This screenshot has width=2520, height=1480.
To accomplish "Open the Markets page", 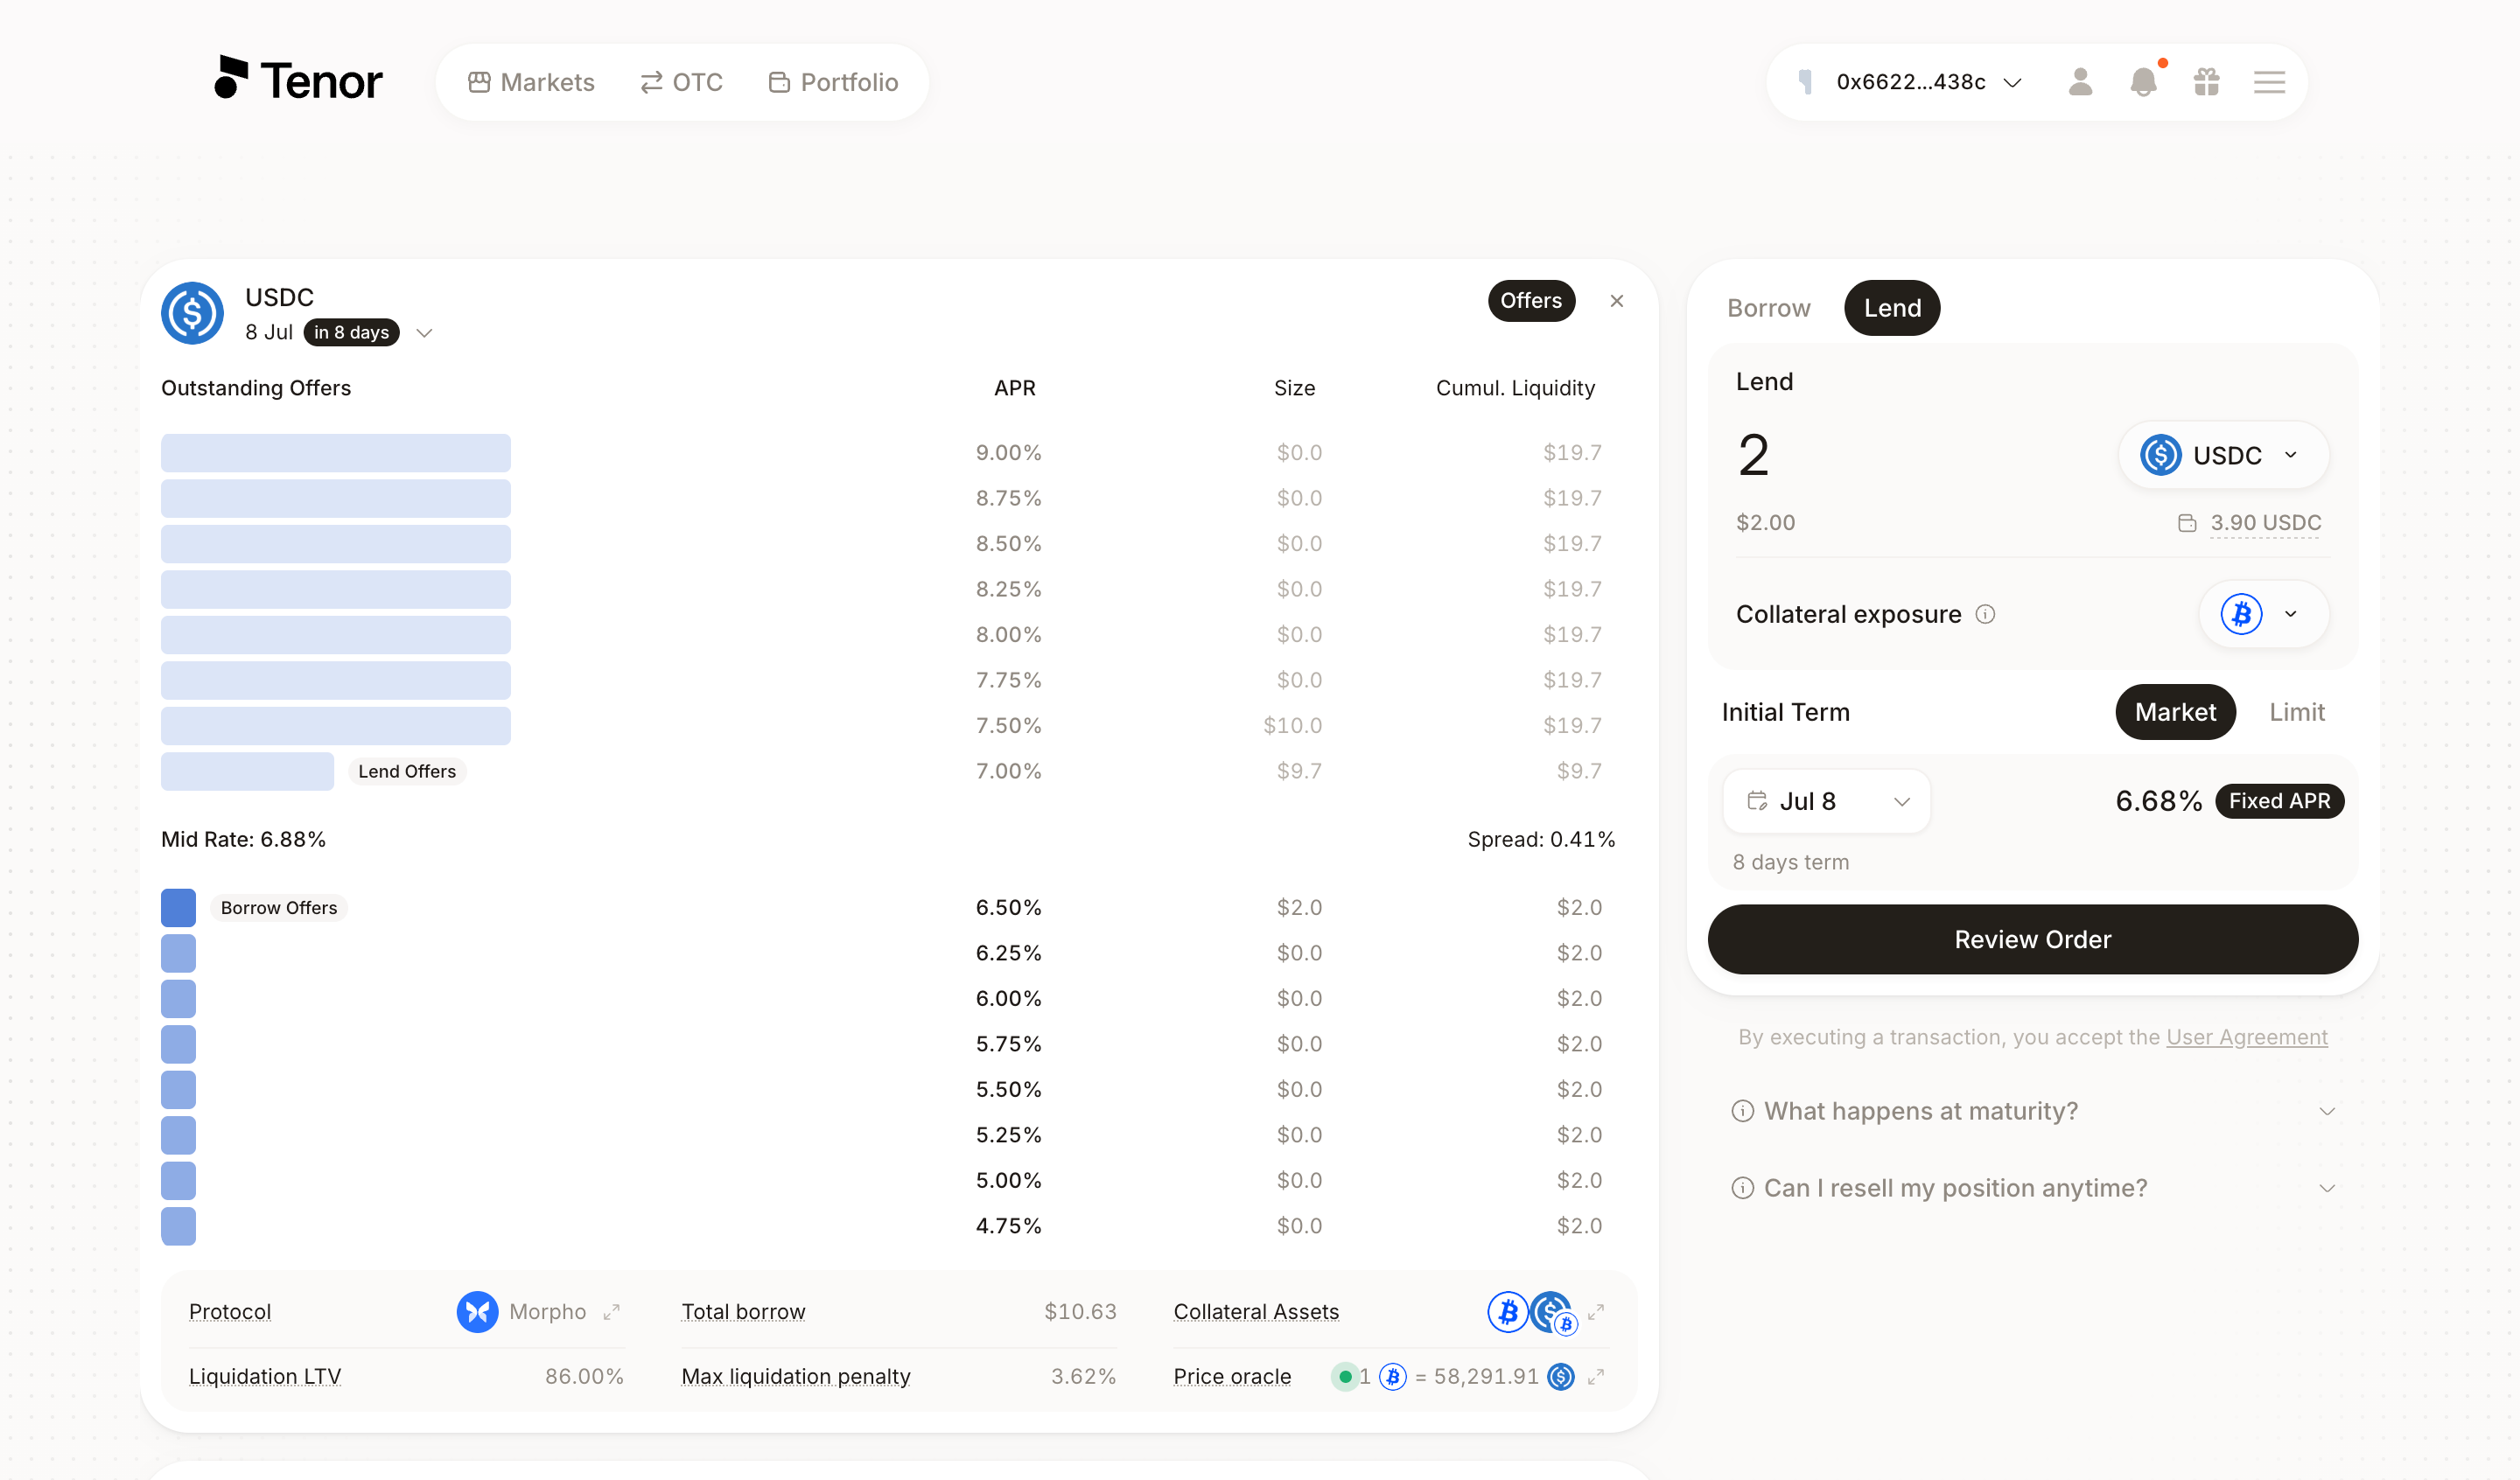I will coord(531,82).
